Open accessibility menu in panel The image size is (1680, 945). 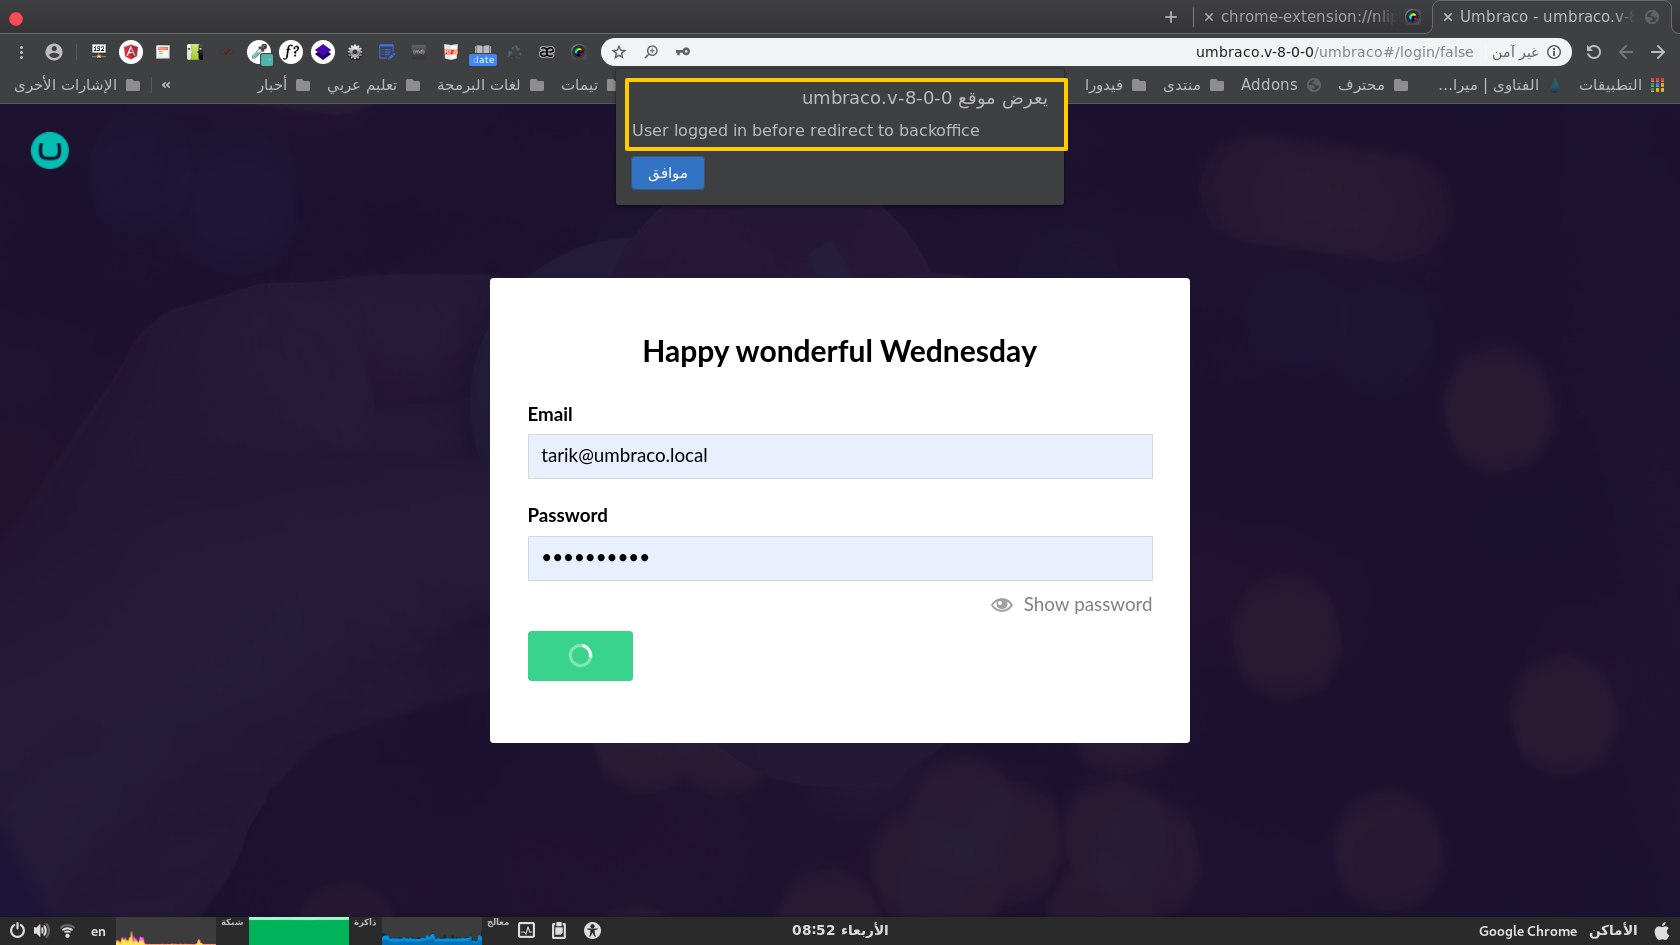(593, 931)
